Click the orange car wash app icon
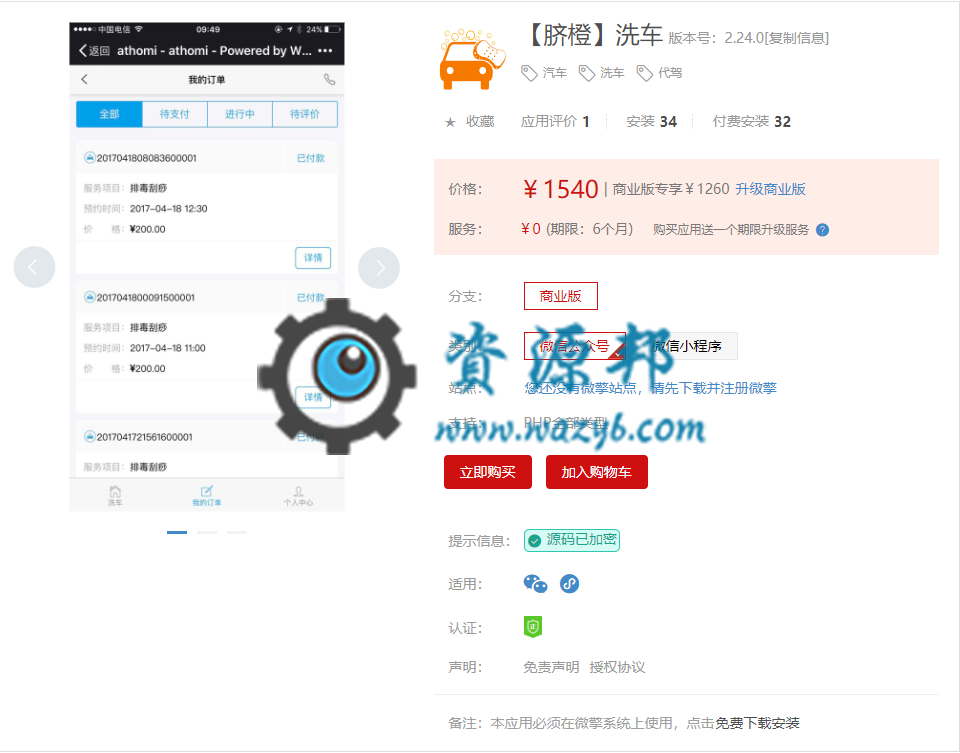The width and height of the screenshot is (960, 753). pos(473,59)
